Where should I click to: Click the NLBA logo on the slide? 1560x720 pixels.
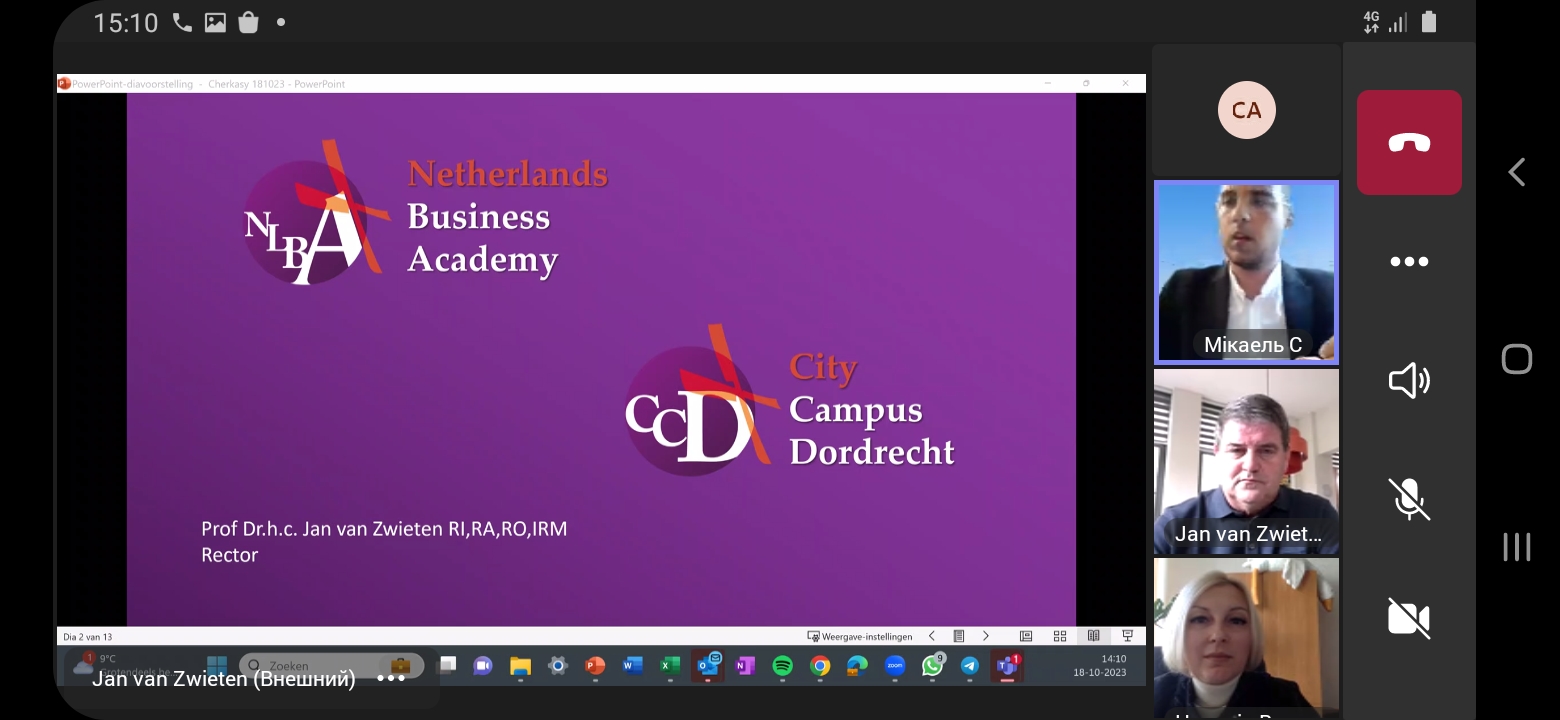(316, 214)
